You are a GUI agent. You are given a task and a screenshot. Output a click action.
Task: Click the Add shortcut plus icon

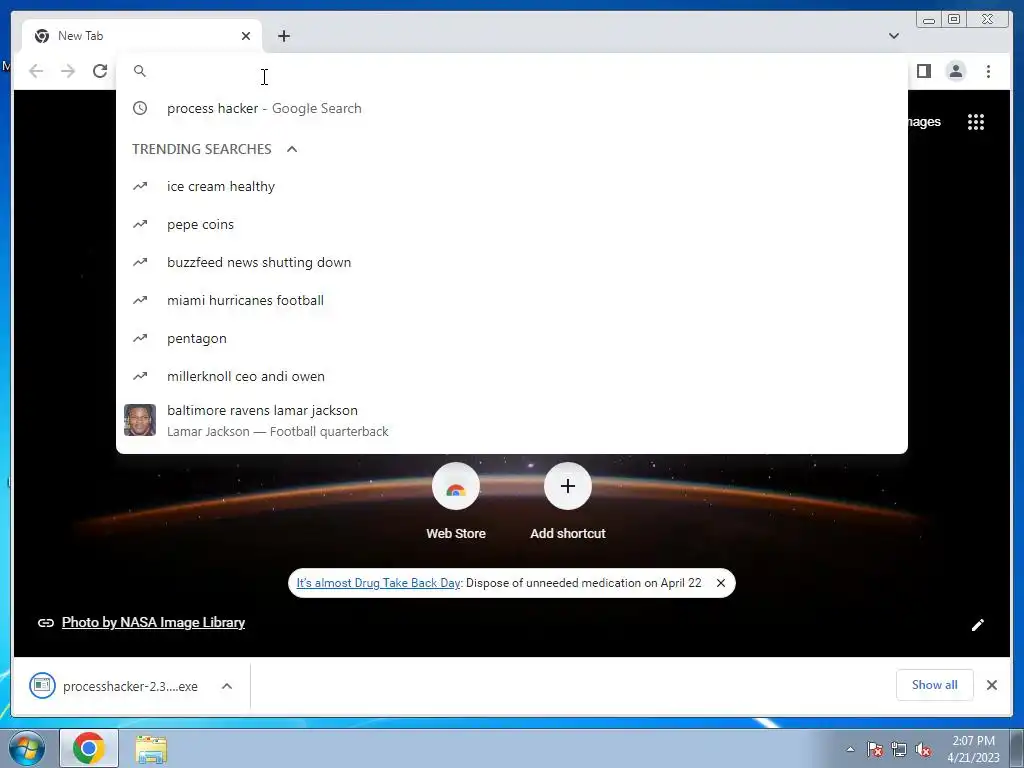coord(568,486)
